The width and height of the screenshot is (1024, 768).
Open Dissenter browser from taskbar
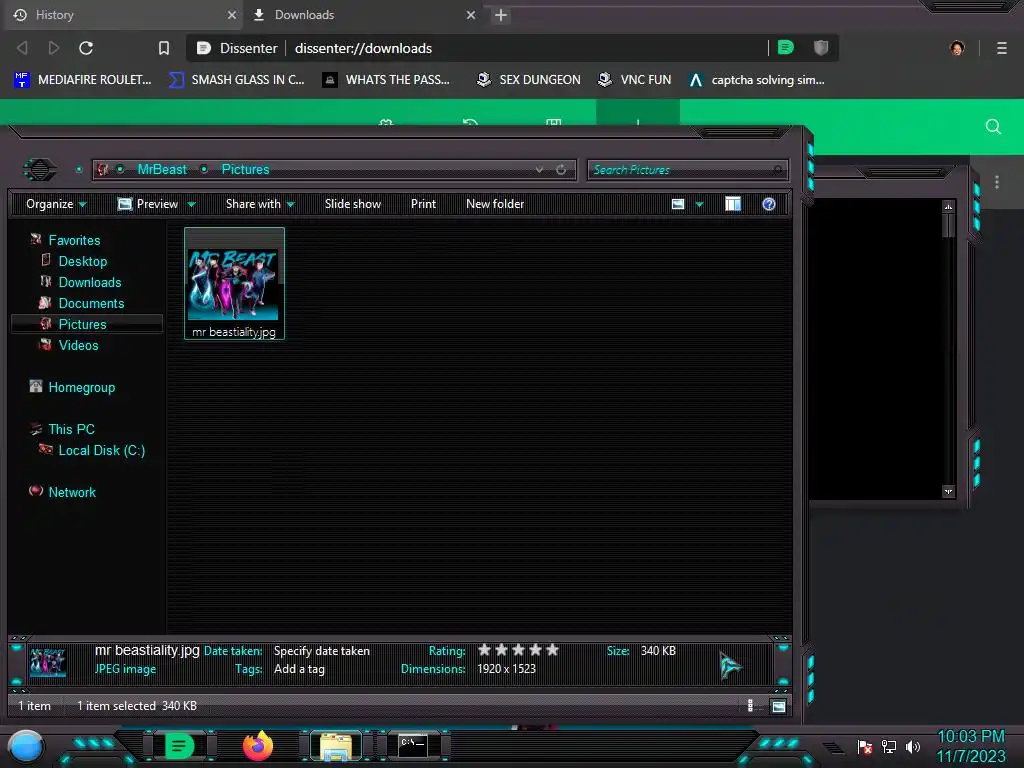point(179,746)
